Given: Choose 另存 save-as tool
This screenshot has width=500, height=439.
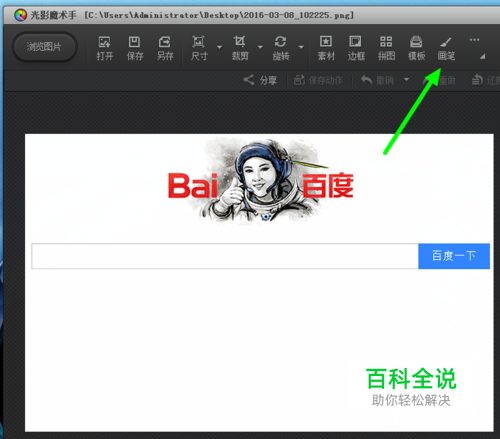Looking at the screenshot, I should (165, 48).
